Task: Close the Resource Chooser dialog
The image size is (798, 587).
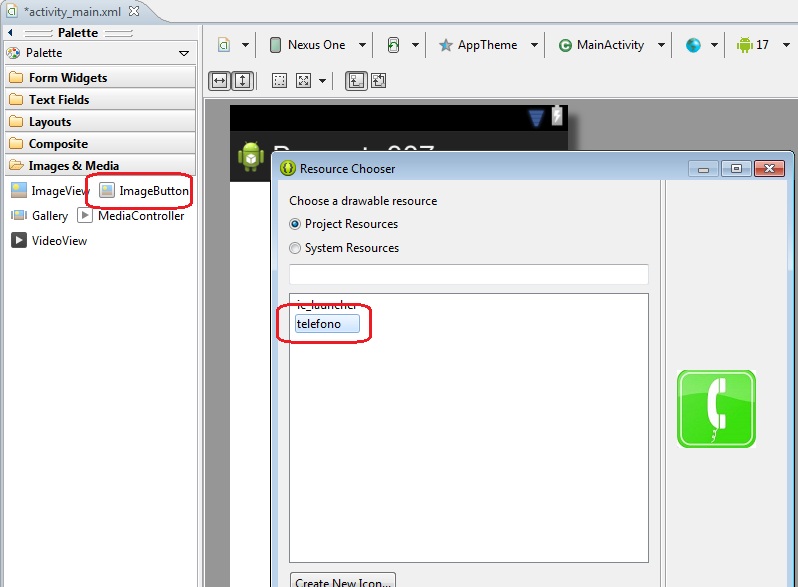Action: click(770, 169)
